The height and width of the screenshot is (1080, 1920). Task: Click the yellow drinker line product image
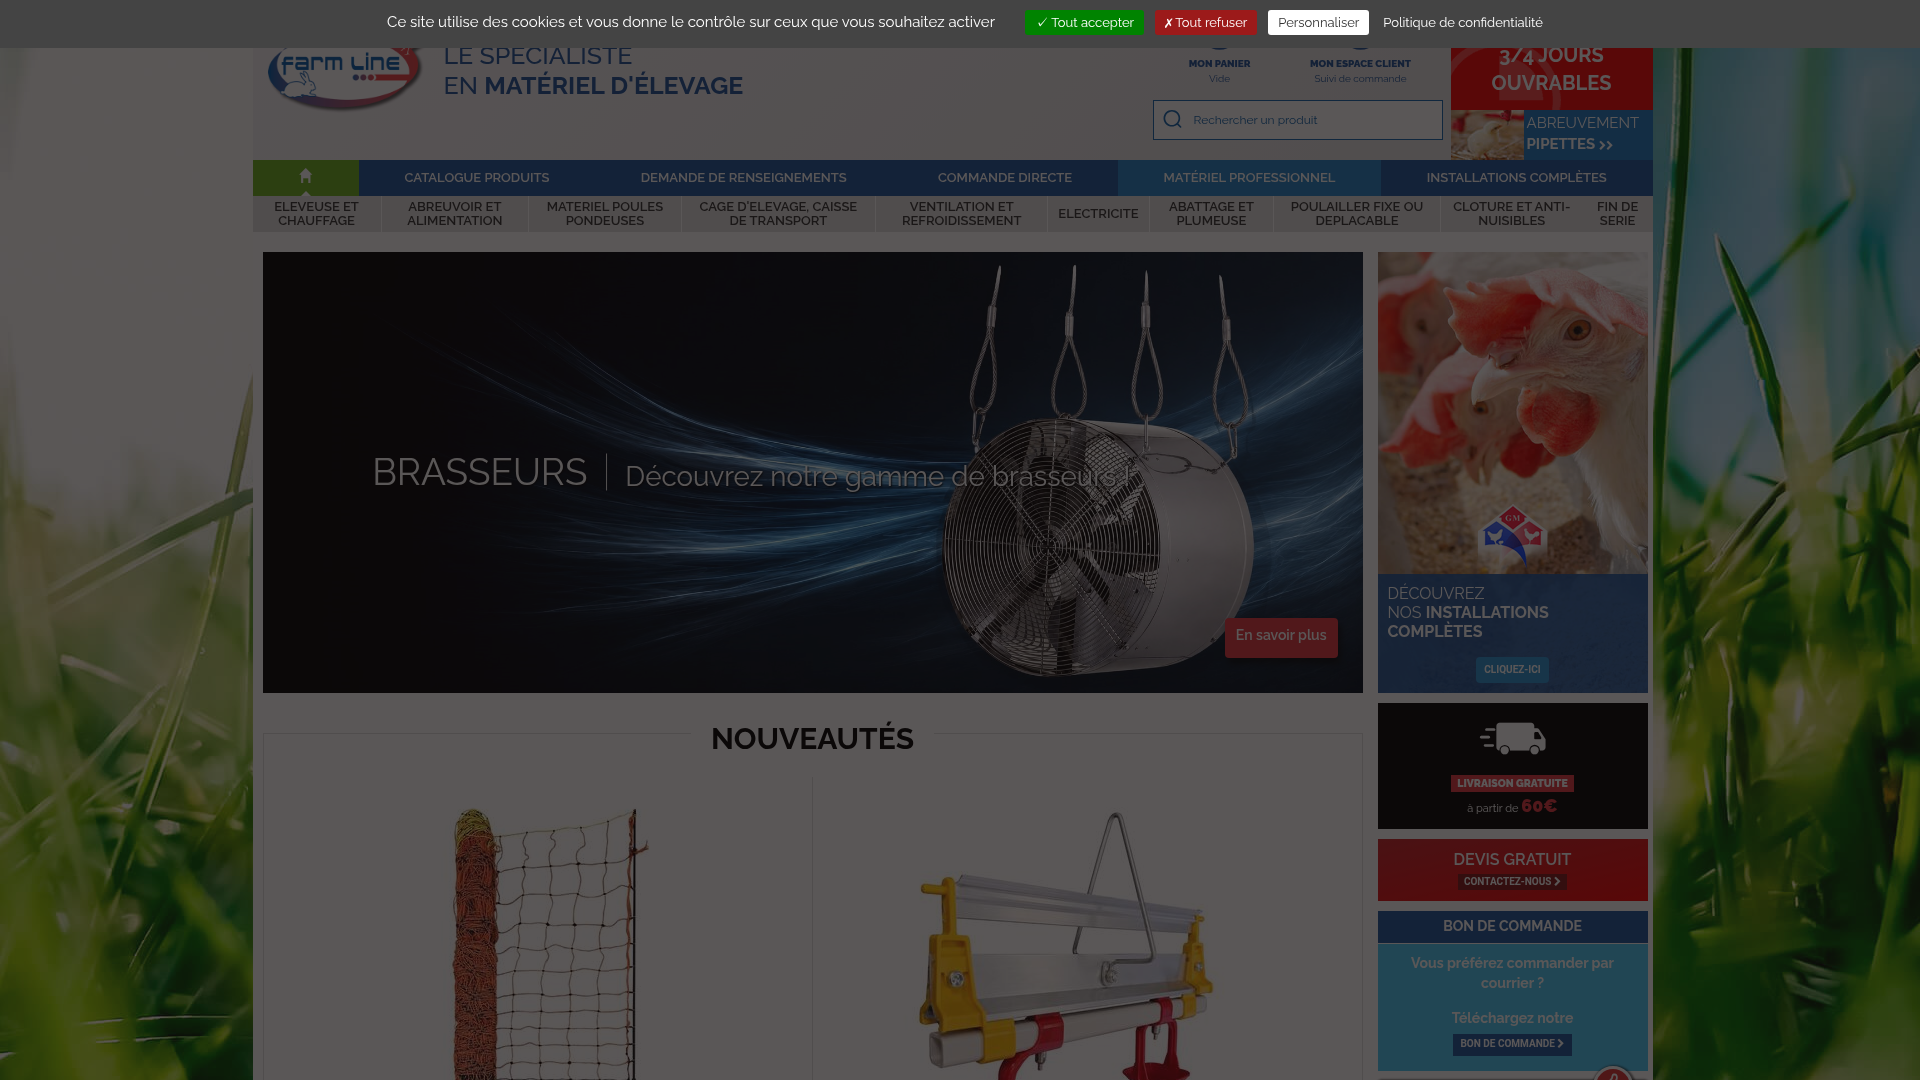[x=1068, y=945]
